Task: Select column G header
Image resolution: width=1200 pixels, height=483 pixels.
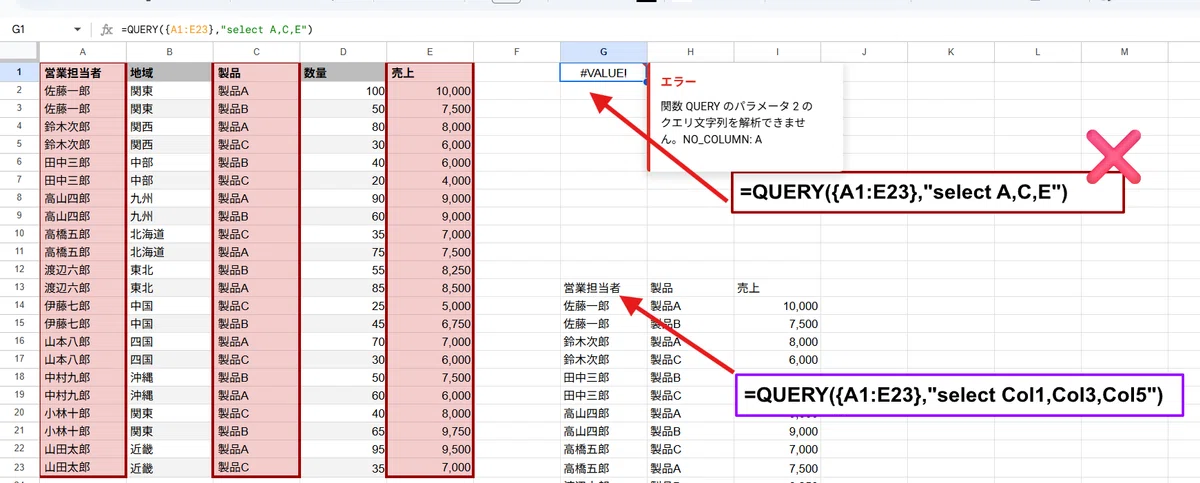Action: 603,52
